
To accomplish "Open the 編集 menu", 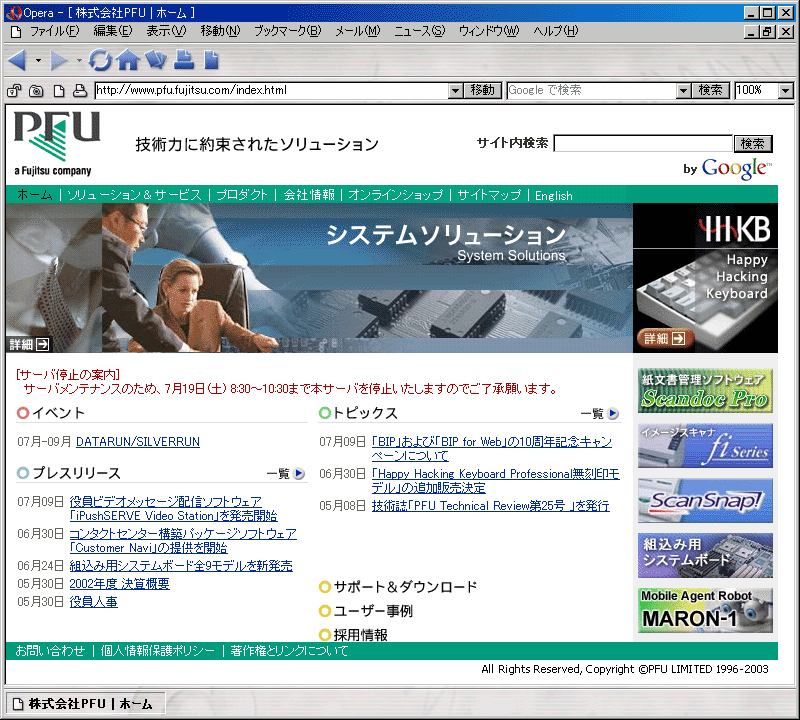I will [x=113, y=31].
